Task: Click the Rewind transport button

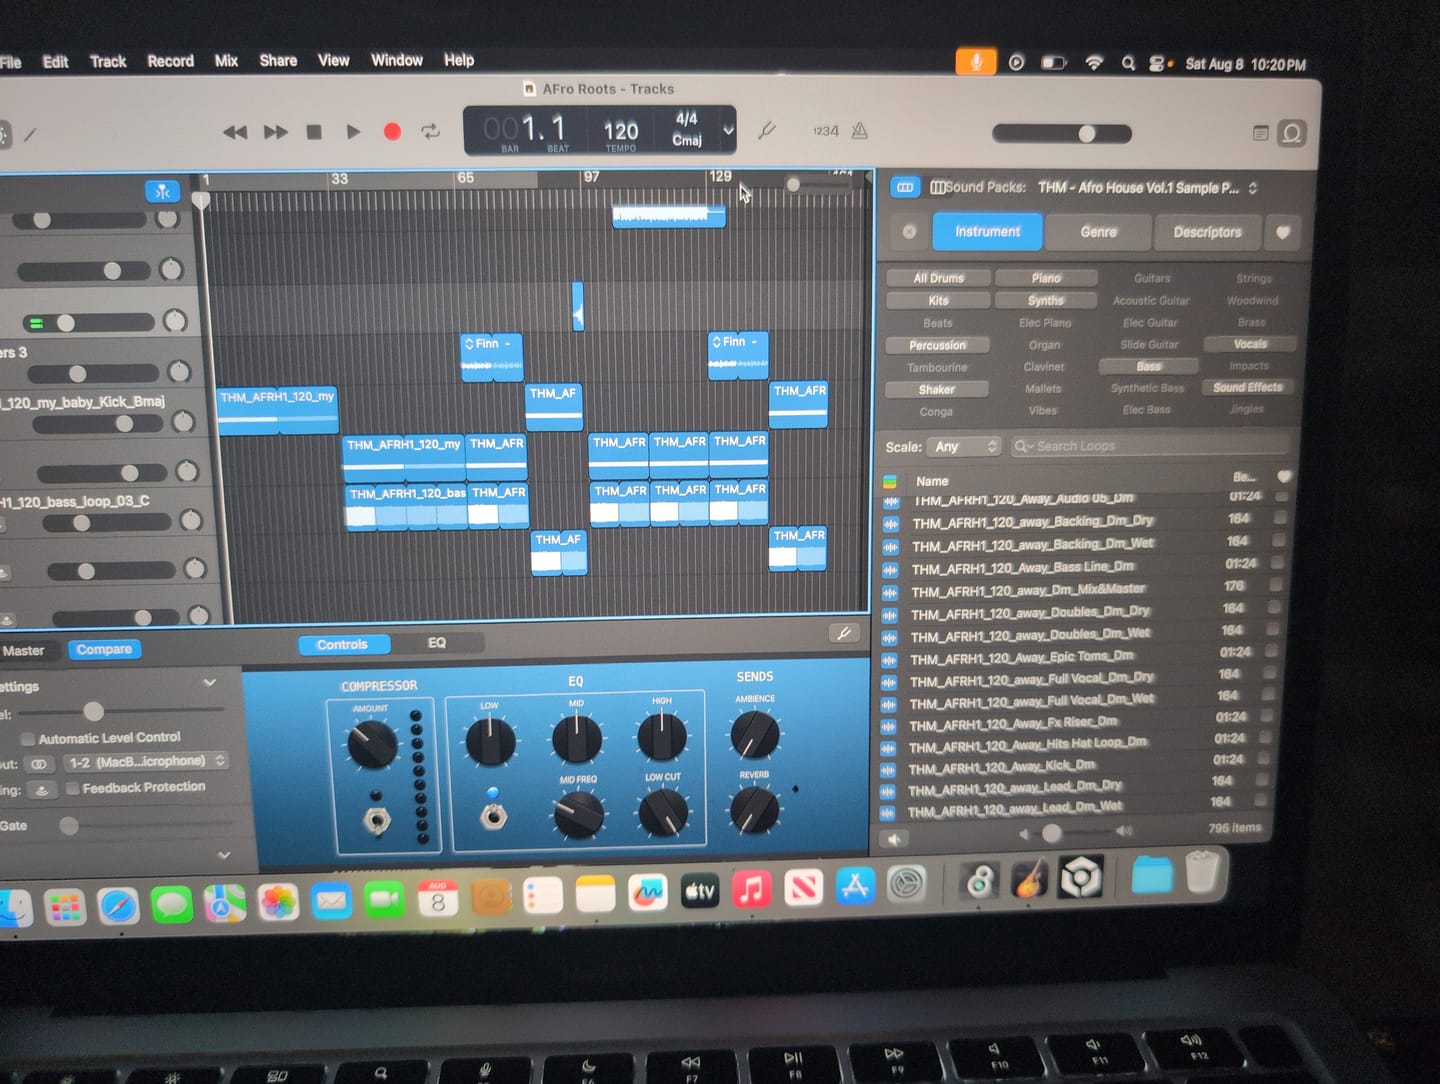Action: (235, 132)
